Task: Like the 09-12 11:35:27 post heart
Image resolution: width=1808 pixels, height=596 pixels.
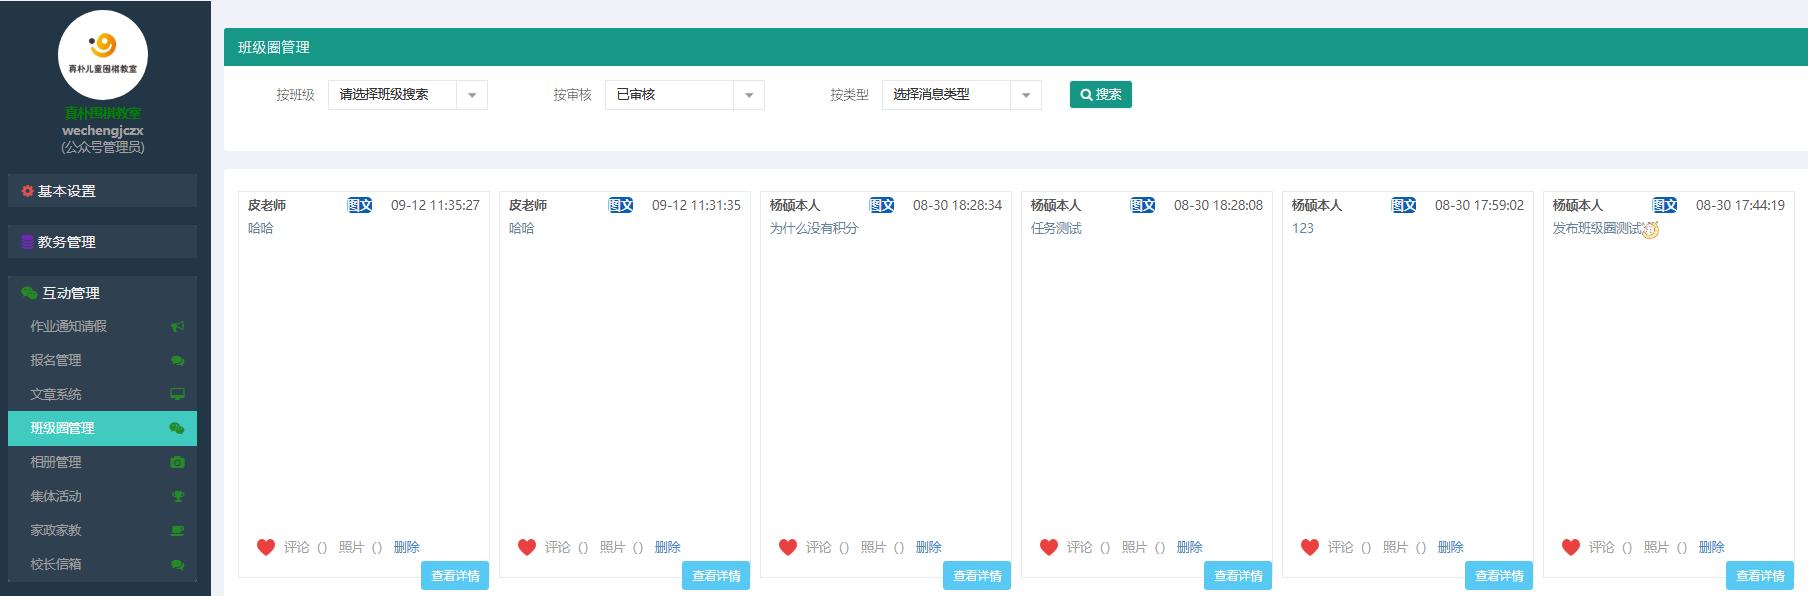Action: coord(266,547)
